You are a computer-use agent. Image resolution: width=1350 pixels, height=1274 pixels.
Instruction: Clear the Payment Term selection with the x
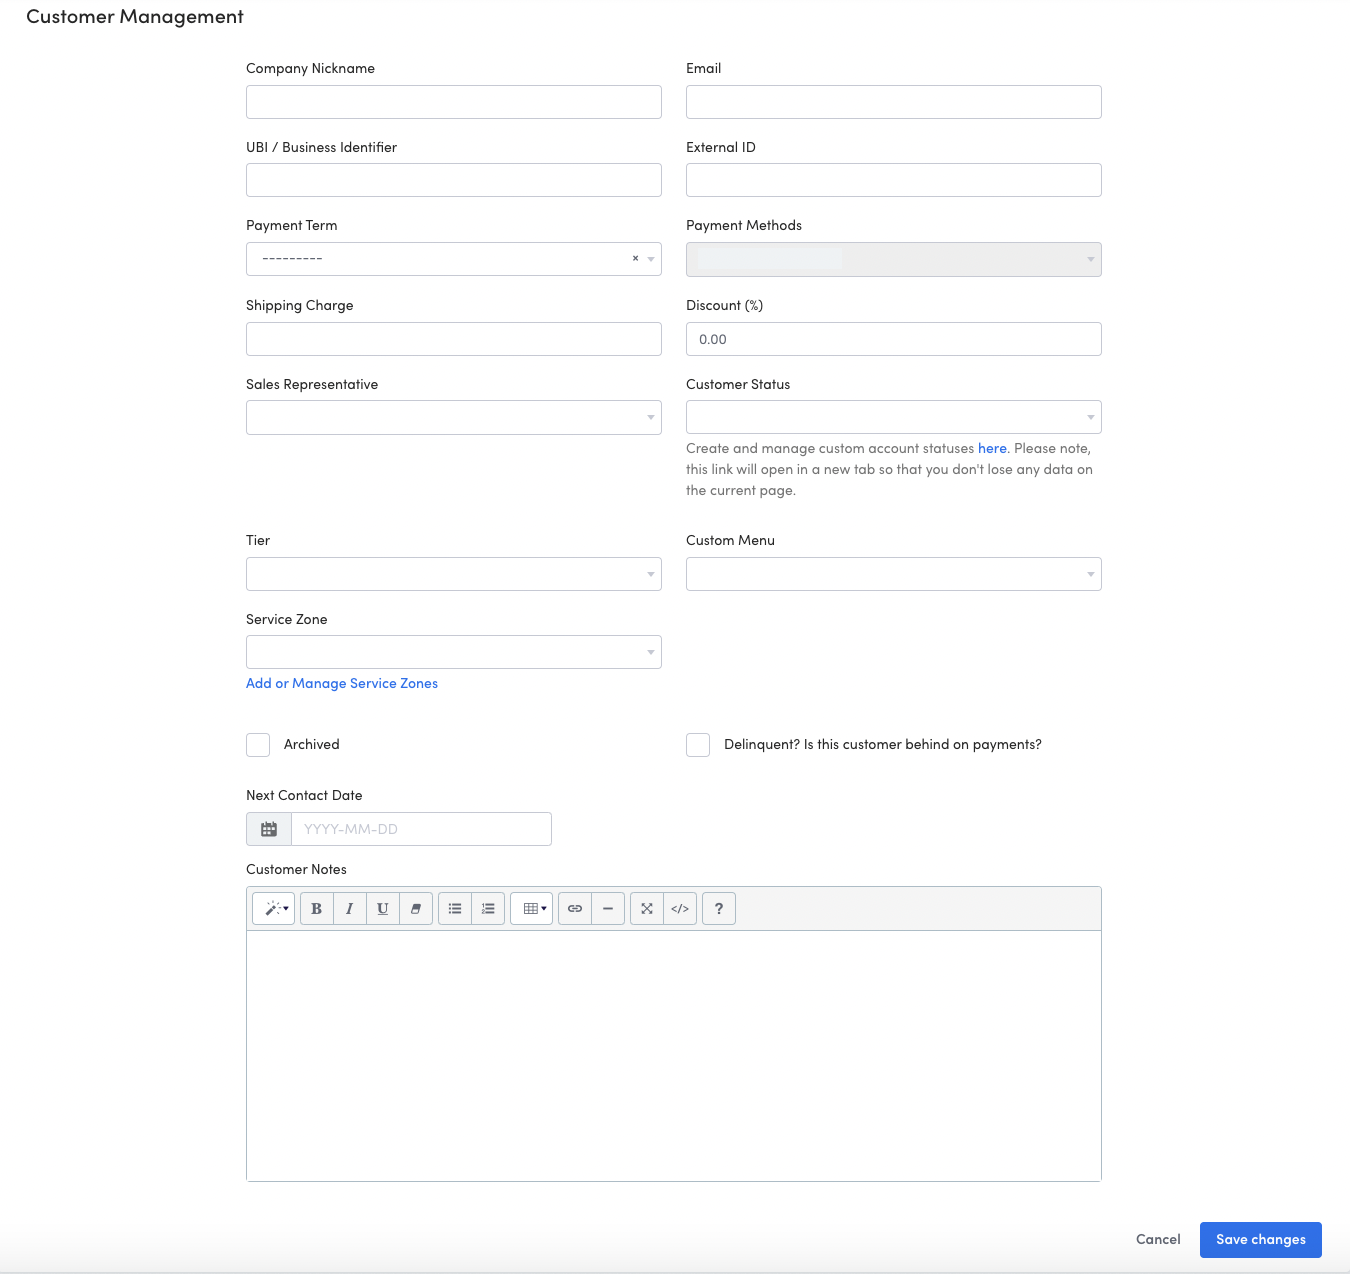[635, 258]
